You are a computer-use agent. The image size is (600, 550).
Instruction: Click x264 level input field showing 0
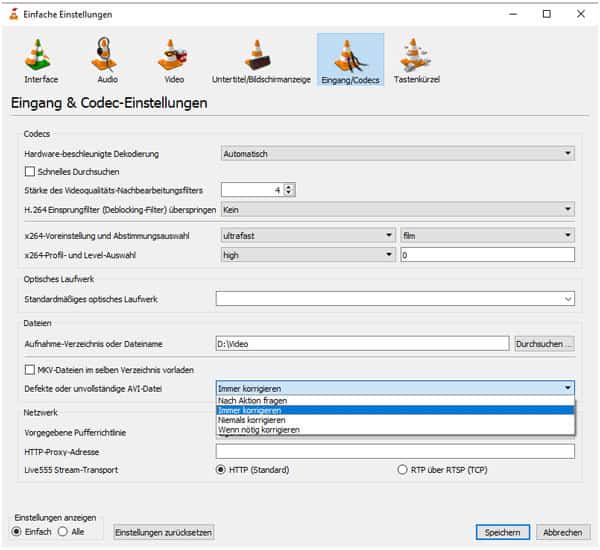[x=487, y=255]
